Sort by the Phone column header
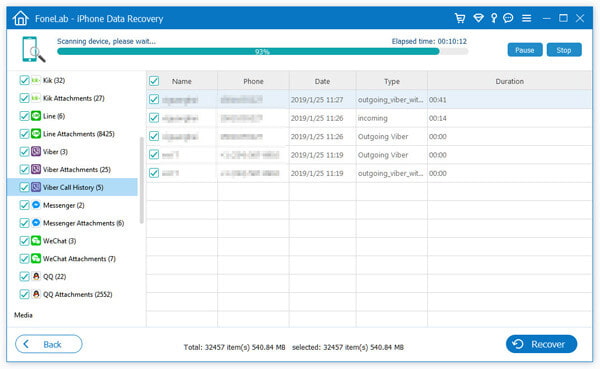This screenshot has width=600, height=369. tap(253, 81)
